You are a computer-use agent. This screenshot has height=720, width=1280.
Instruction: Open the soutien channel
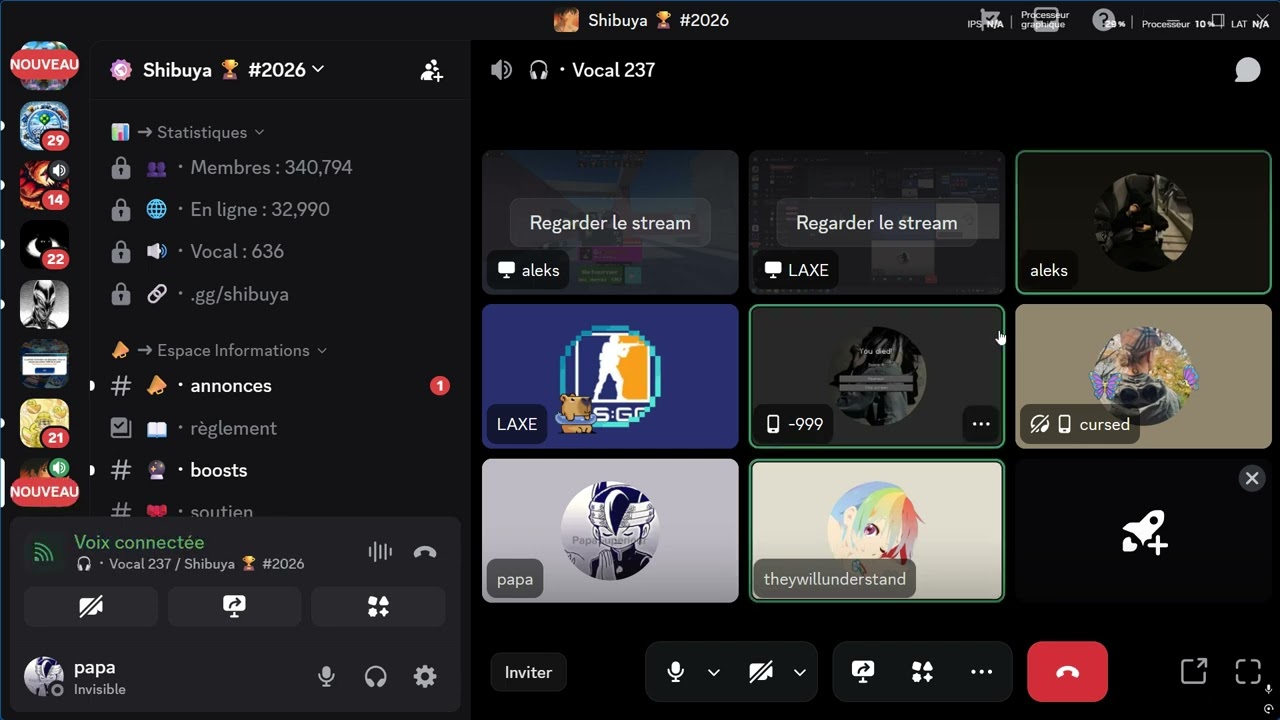[x=280, y=511]
